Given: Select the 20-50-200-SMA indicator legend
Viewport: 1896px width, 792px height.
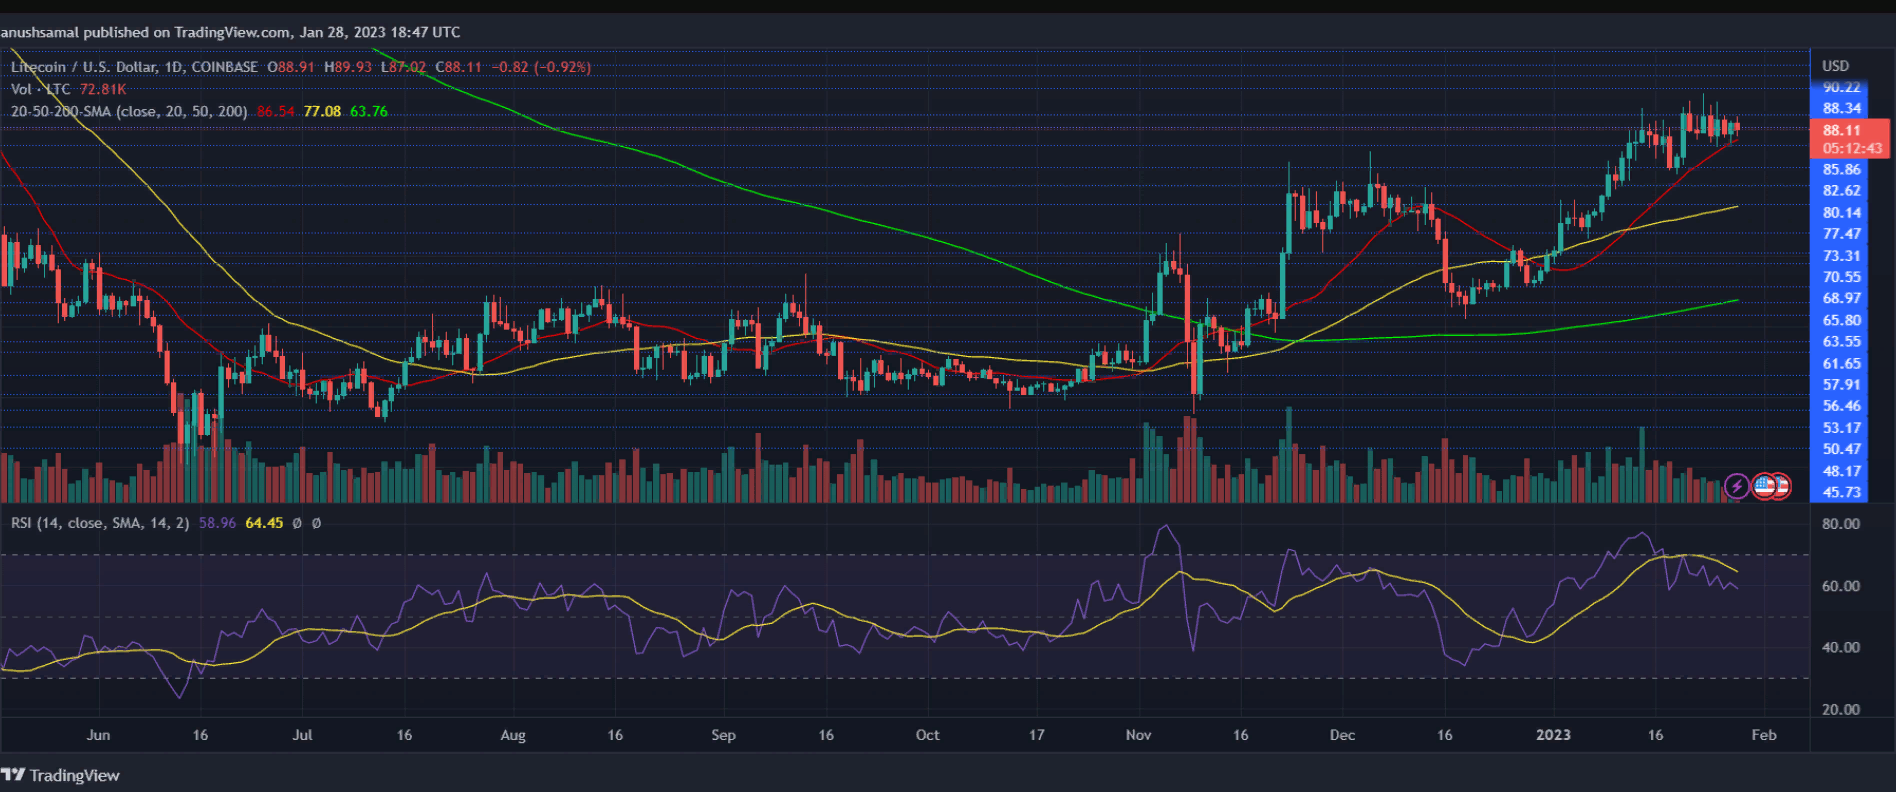Looking at the screenshot, I should click(x=129, y=111).
